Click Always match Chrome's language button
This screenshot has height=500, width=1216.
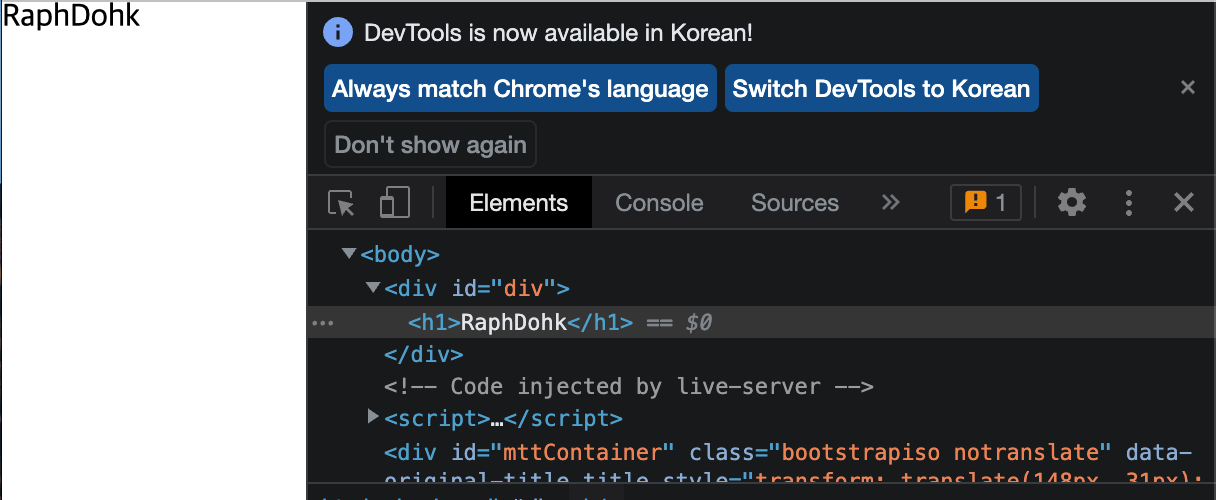click(520, 89)
